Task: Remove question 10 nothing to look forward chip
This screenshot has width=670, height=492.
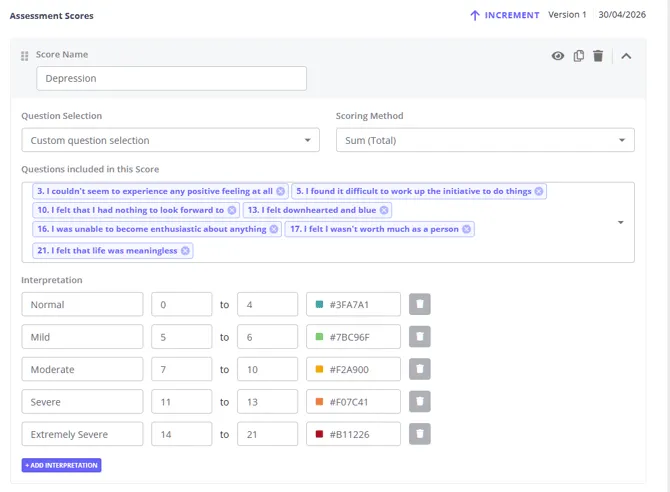Action: 232,210
